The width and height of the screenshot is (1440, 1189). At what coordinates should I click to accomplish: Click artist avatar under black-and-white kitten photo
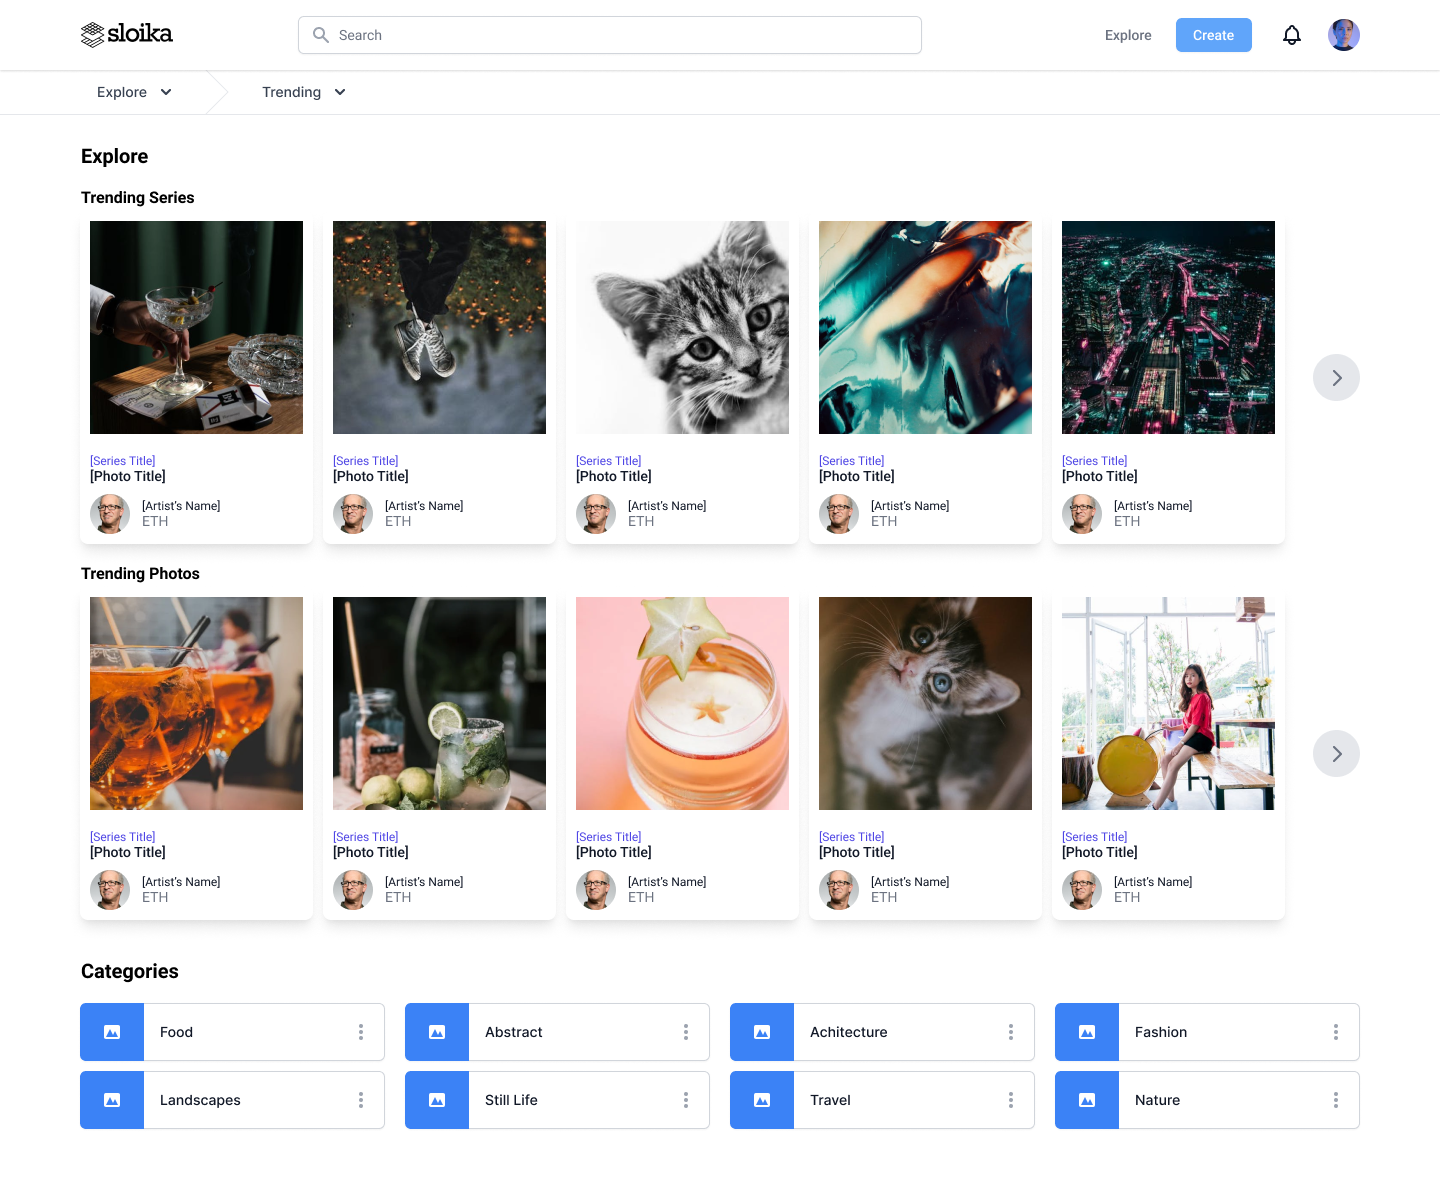[596, 514]
